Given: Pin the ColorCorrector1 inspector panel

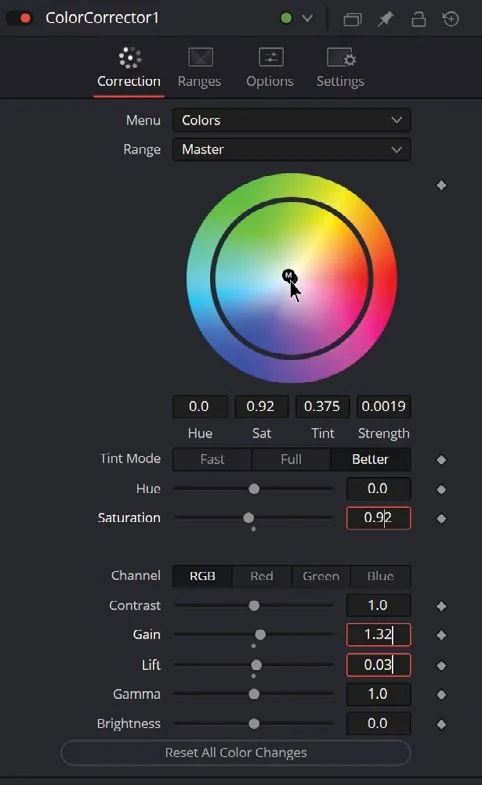Looking at the screenshot, I should 385,19.
